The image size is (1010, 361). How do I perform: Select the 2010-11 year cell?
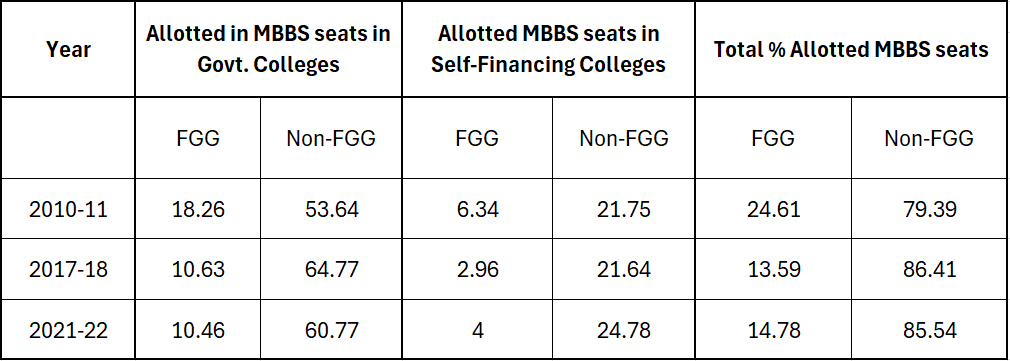68,210
